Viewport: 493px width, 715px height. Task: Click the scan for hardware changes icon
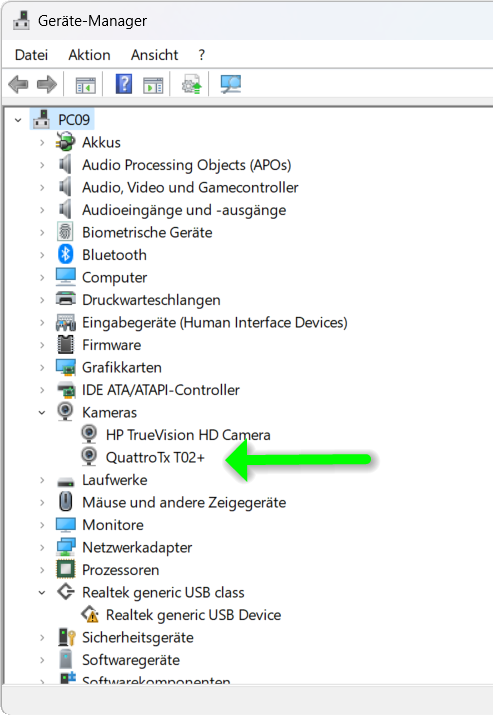(x=231, y=84)
